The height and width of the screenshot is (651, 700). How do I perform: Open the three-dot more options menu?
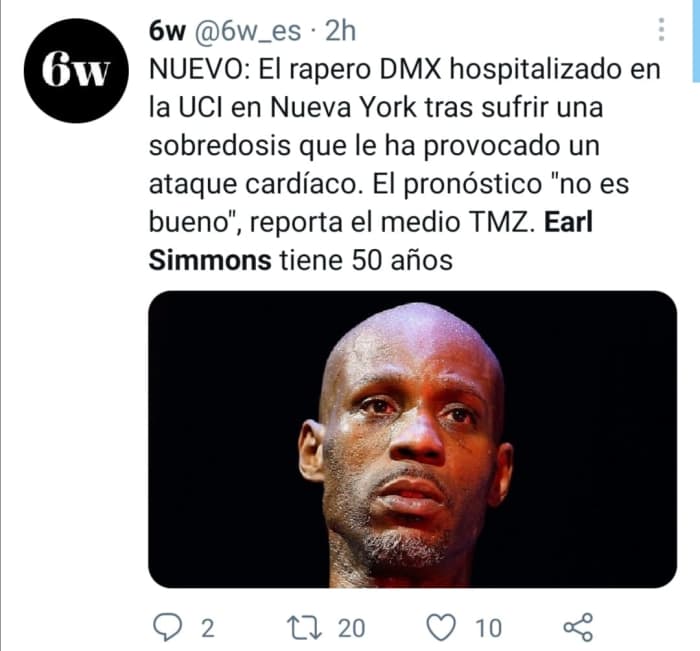click(x=661, y=30)
